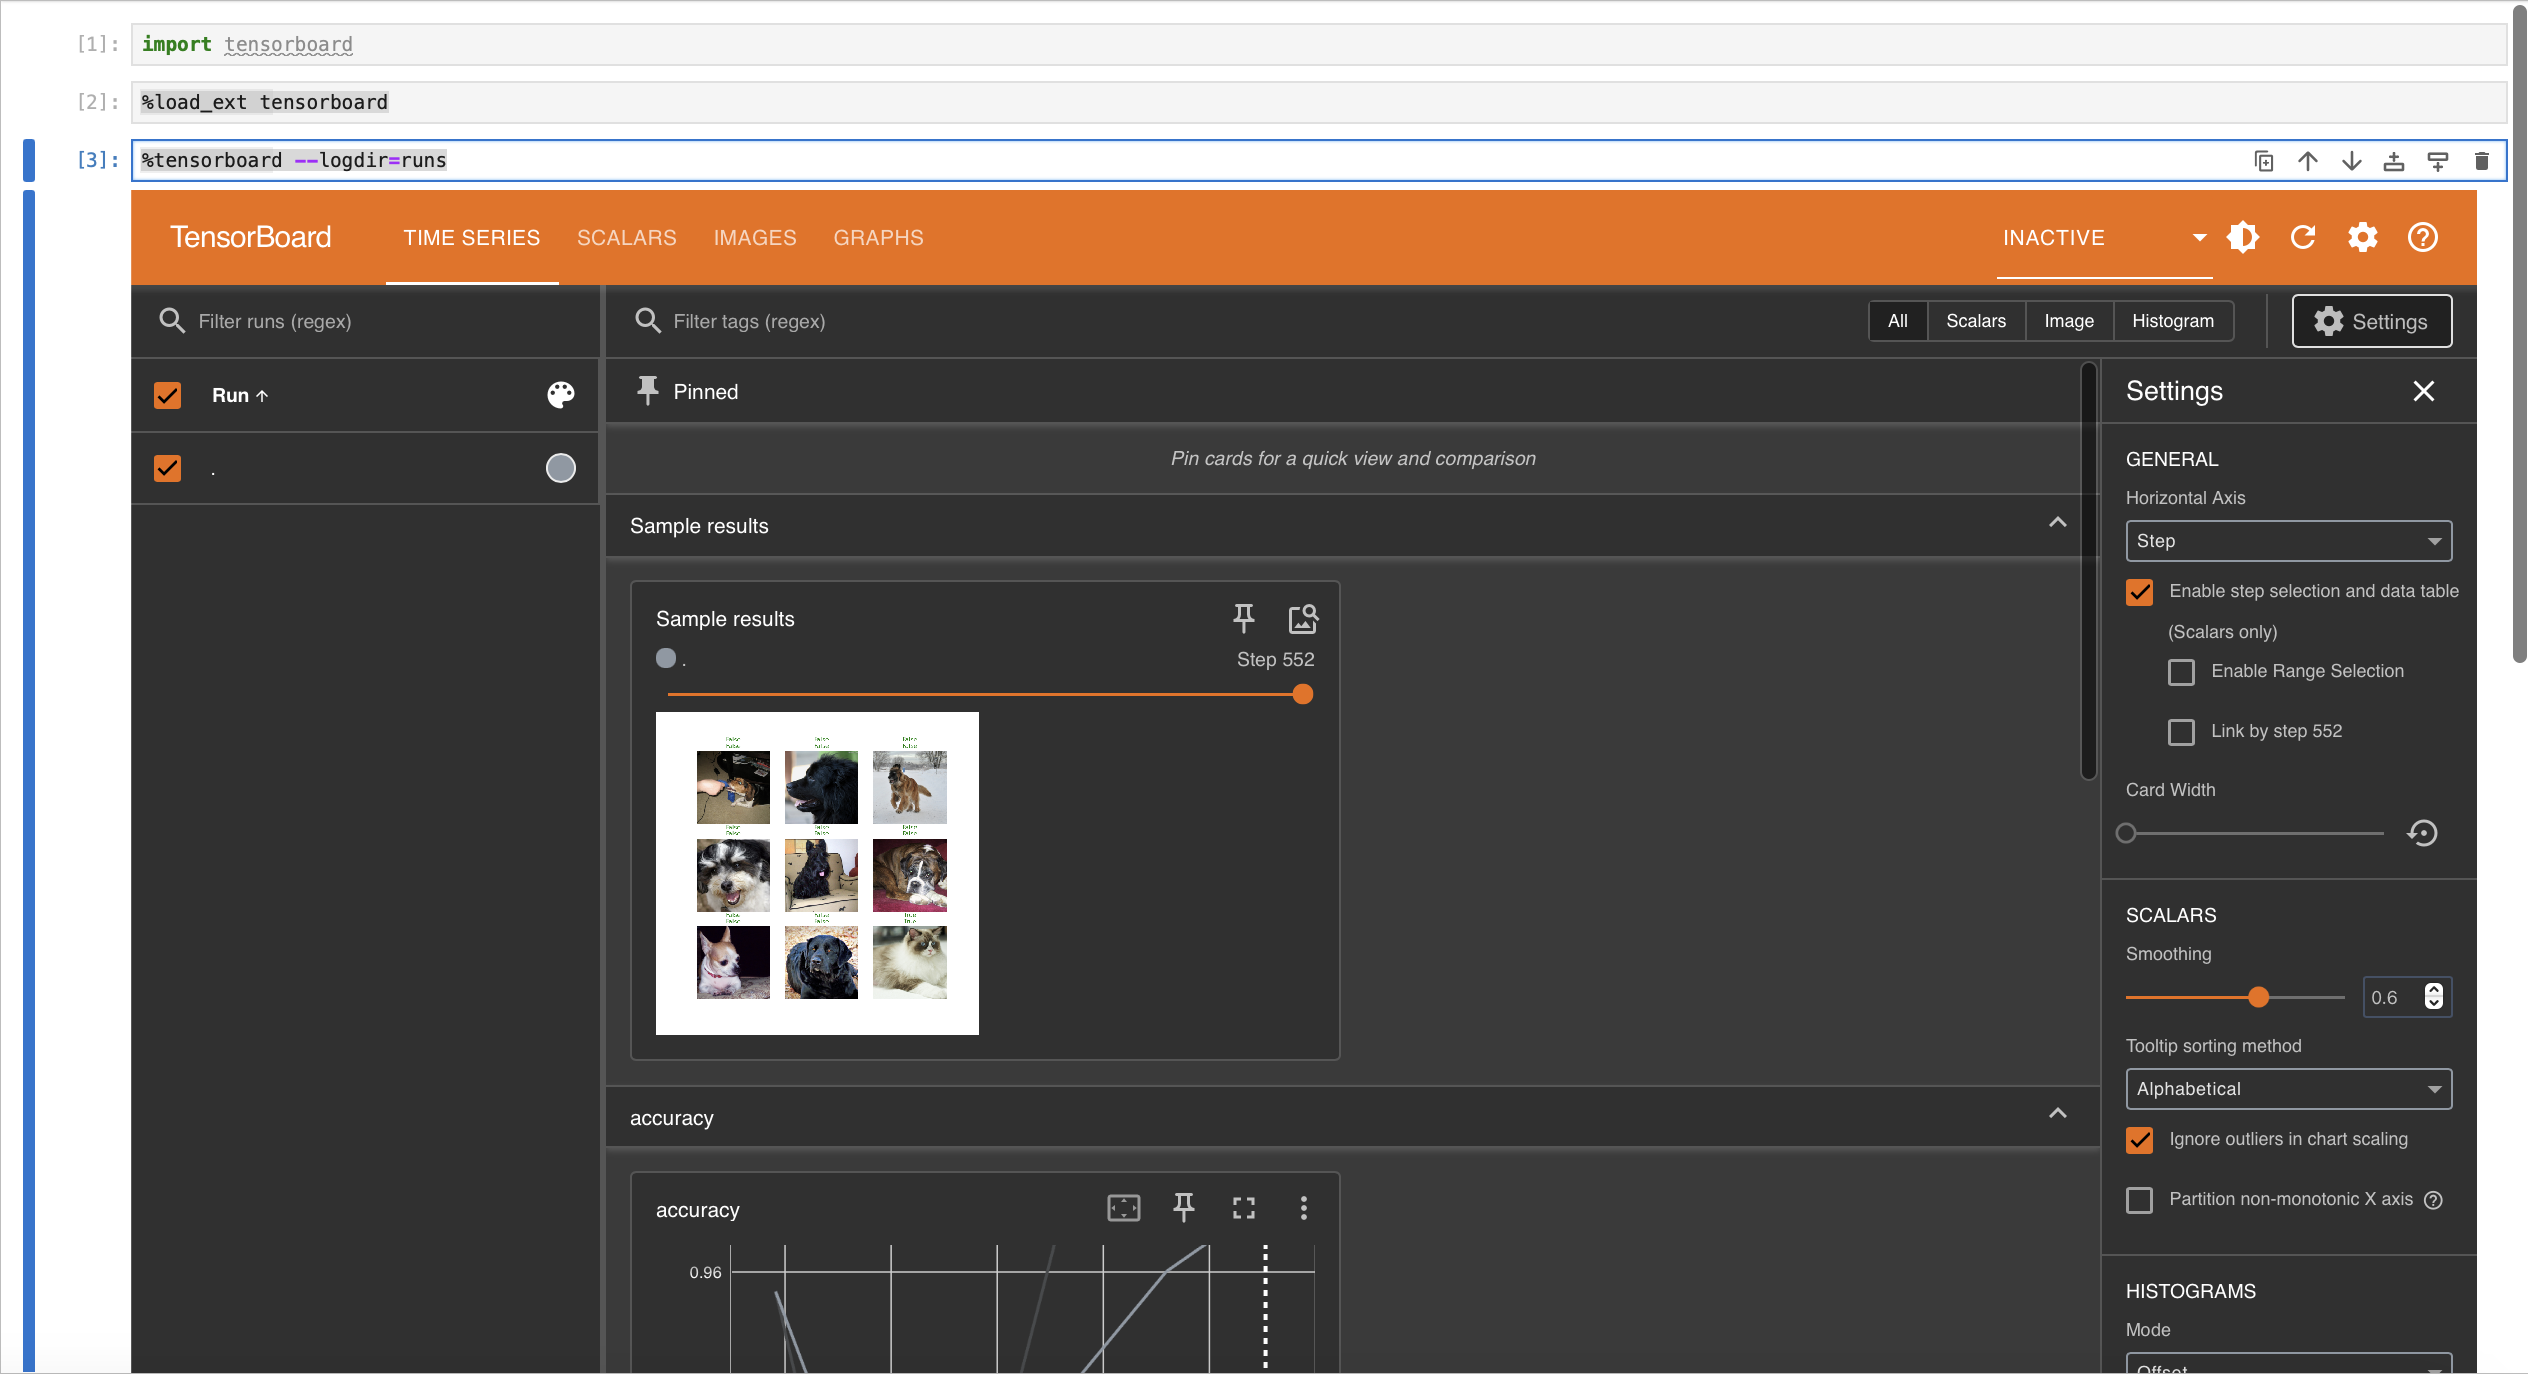This screenshot has height=1374, width=2528.
Task: Open the help question mark icon
Action: pyautogui.click(x=2422, y=237)
